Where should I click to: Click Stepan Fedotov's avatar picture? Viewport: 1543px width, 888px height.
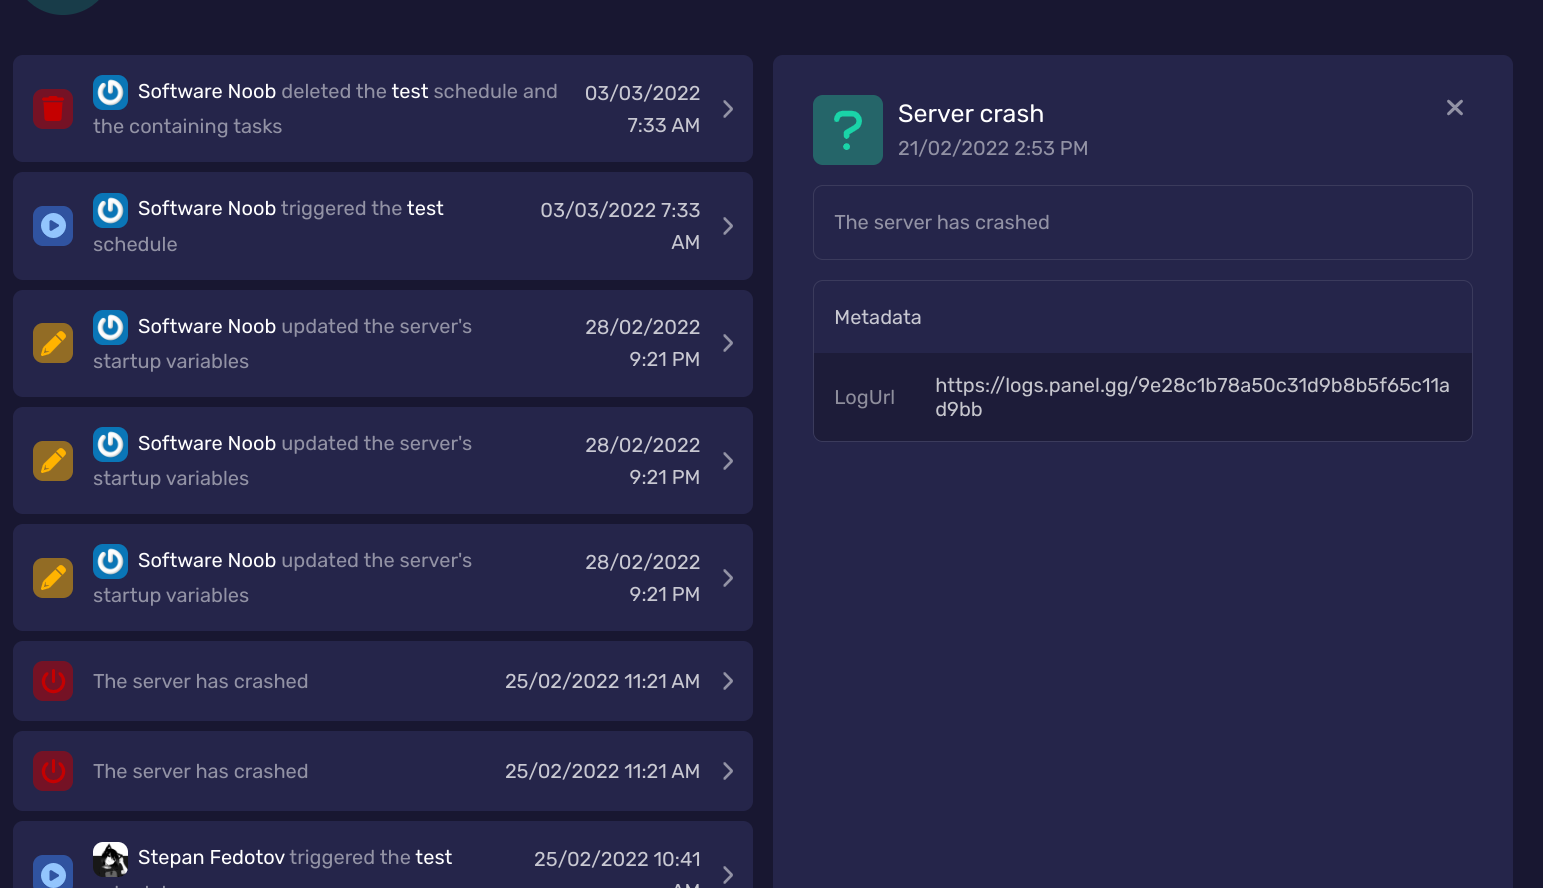click(x=110, y=858)
